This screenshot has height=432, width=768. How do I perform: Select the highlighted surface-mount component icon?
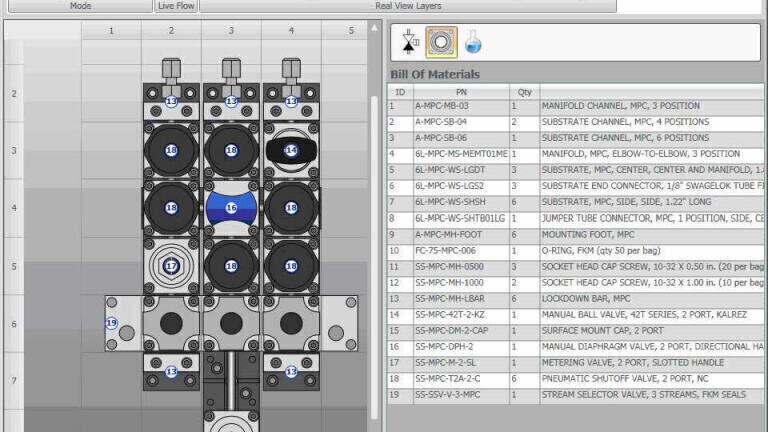(441, 42)
